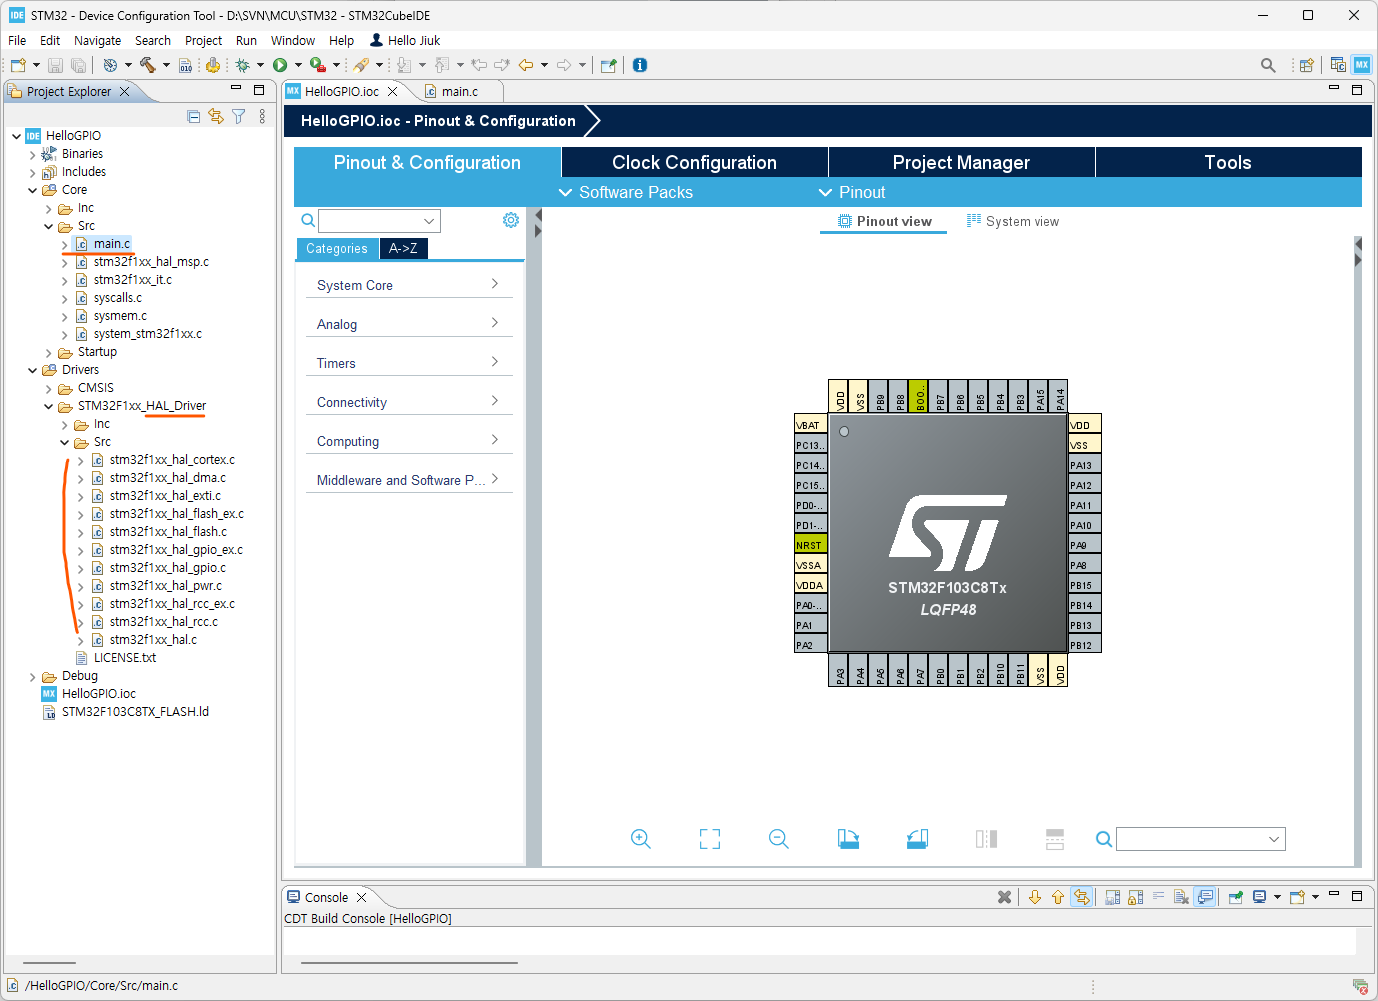Expand the Connectivity category
This screenshot has width=1378, height=1001.
tap(409, 402)
